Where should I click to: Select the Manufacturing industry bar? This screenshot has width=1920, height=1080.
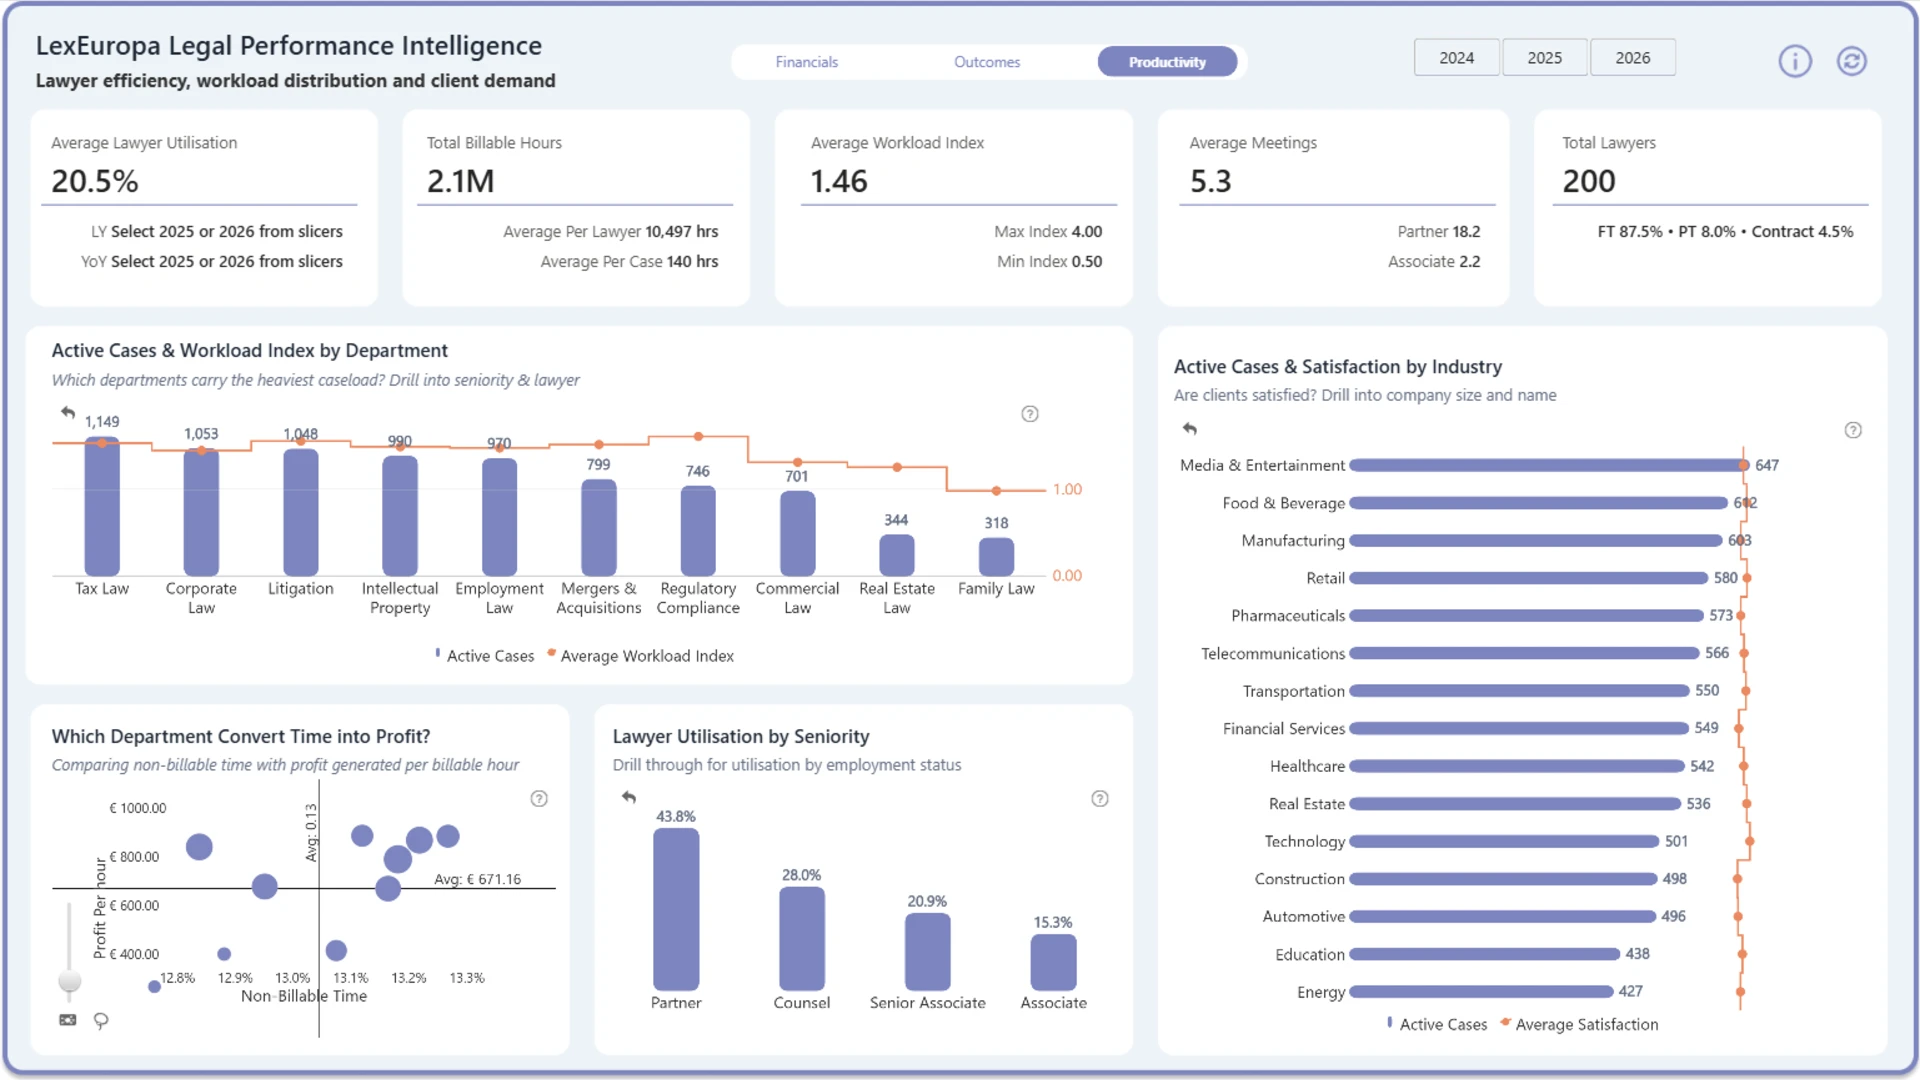[x=1536, y=541]
